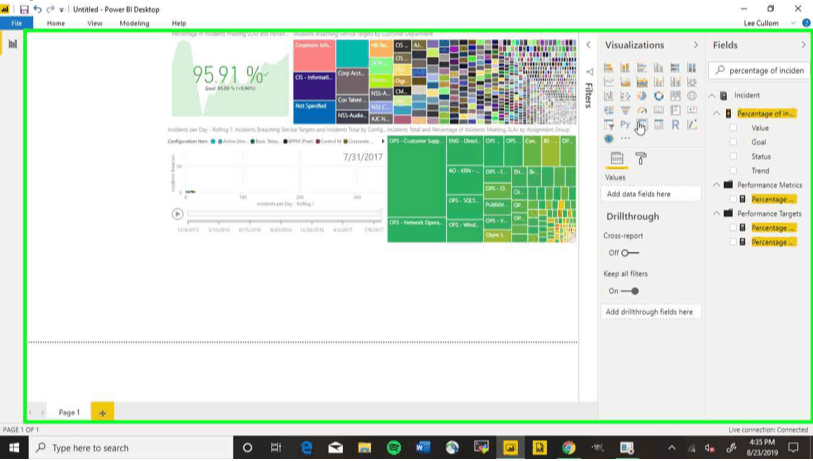Select the Map (globe) visualization
Screen dimensions: 813x461
pos(692,96)
